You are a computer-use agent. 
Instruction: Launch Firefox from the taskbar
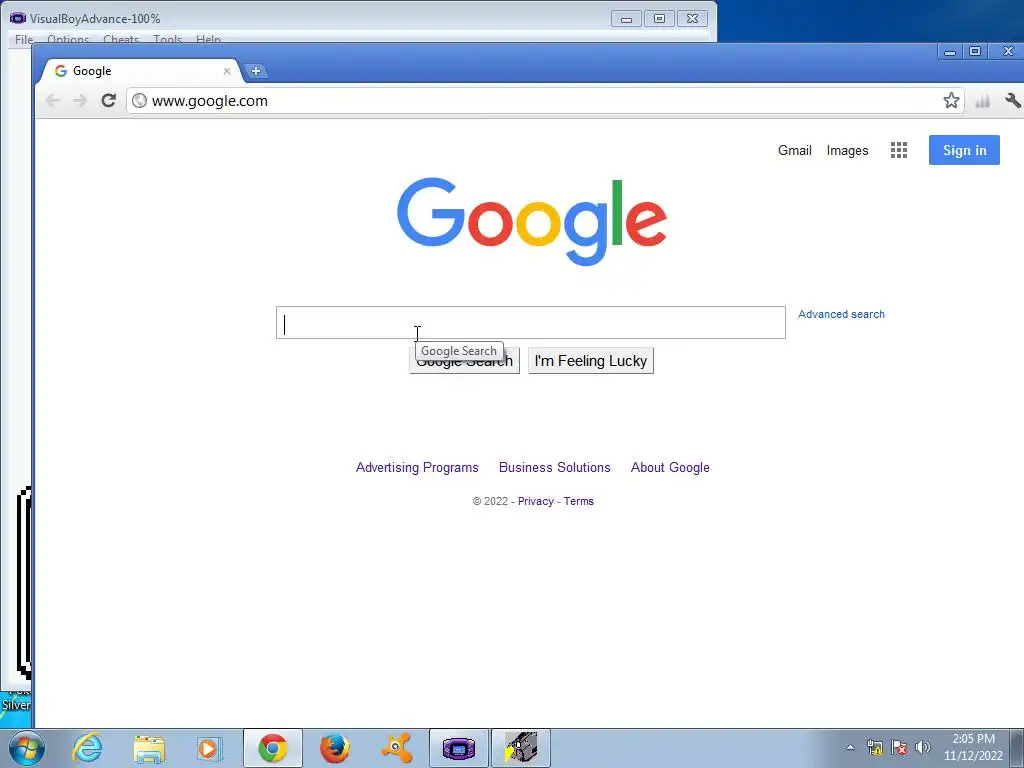(334, 748)
